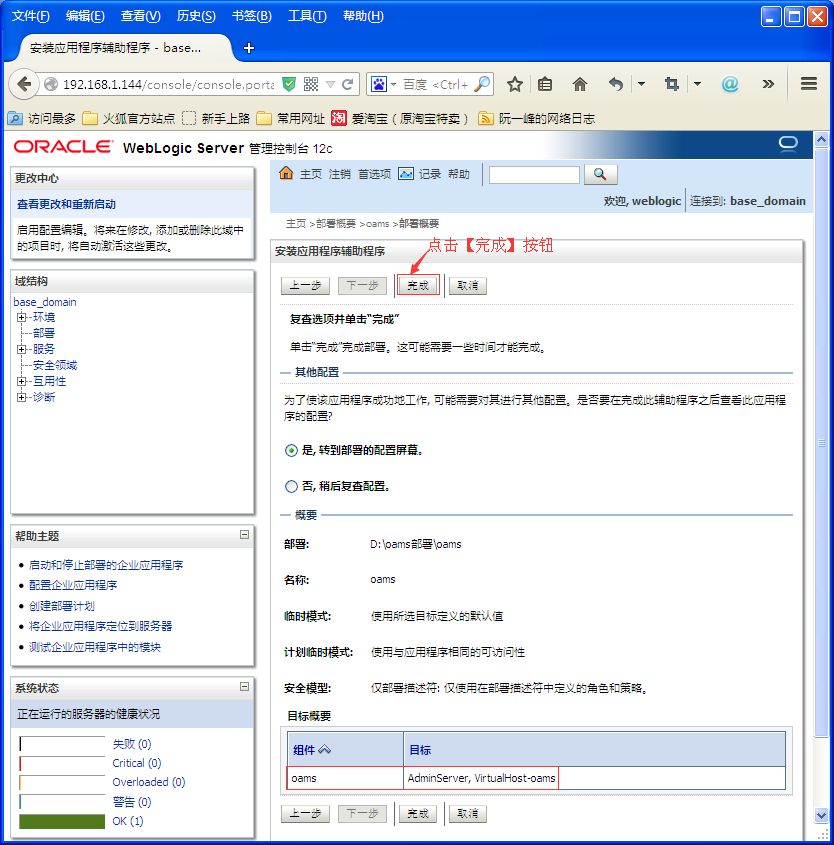
Task: Open 首选项 preferences link
Action: [x=374, y=174]
